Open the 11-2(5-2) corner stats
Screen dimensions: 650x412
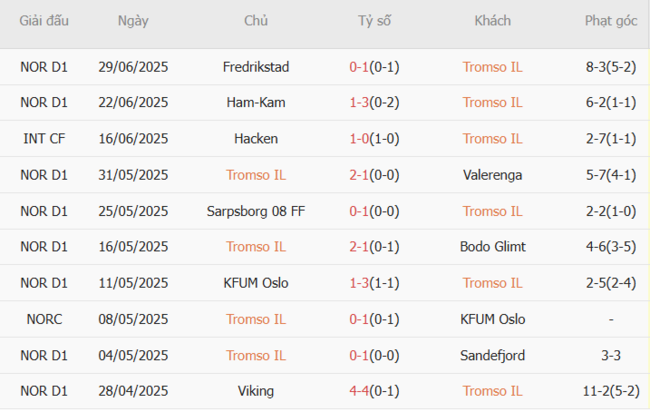pyautogui.click(x=611, y=391)
